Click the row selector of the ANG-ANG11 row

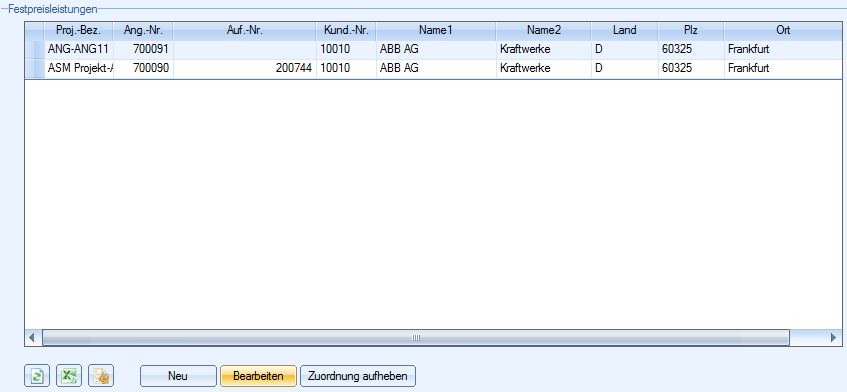pyautogui.click(x=35, y=50)
